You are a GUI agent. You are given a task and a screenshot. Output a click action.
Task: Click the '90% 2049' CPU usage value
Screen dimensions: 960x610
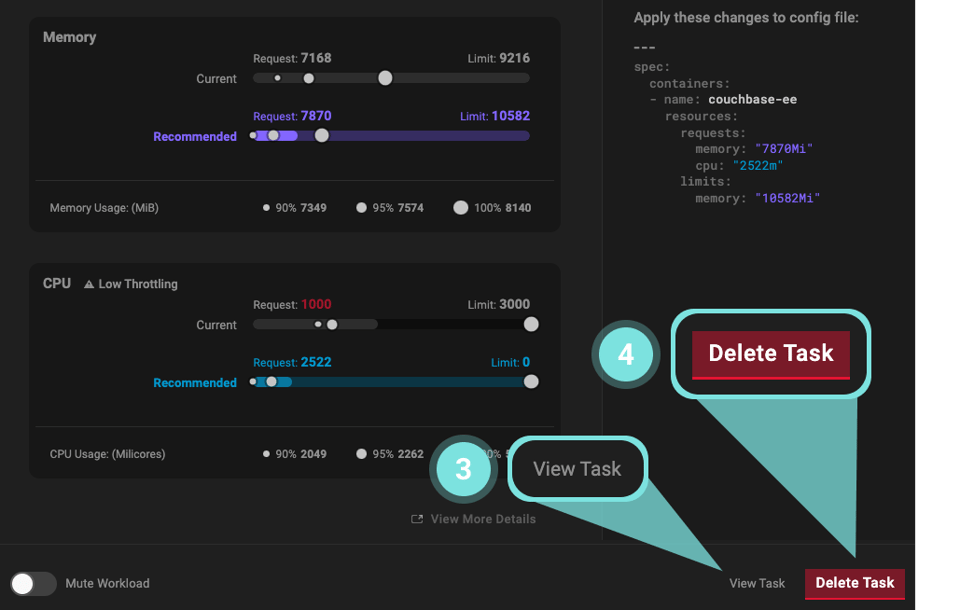tap(294, 454)
